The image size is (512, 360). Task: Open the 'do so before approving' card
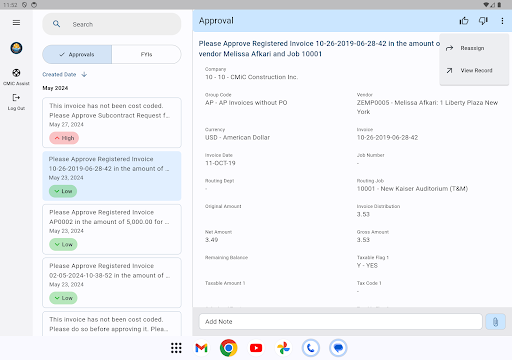coord(112,324)
